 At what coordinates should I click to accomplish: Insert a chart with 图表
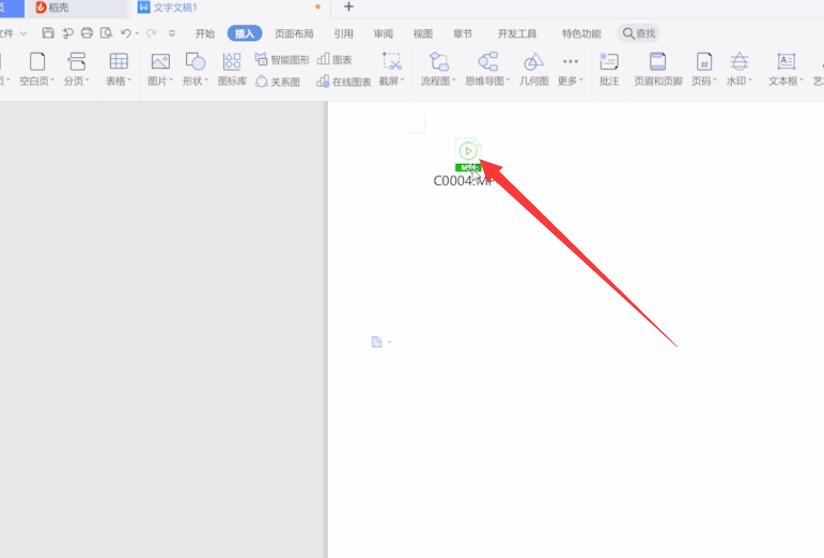pyautogui.click(x=335, y=59)
